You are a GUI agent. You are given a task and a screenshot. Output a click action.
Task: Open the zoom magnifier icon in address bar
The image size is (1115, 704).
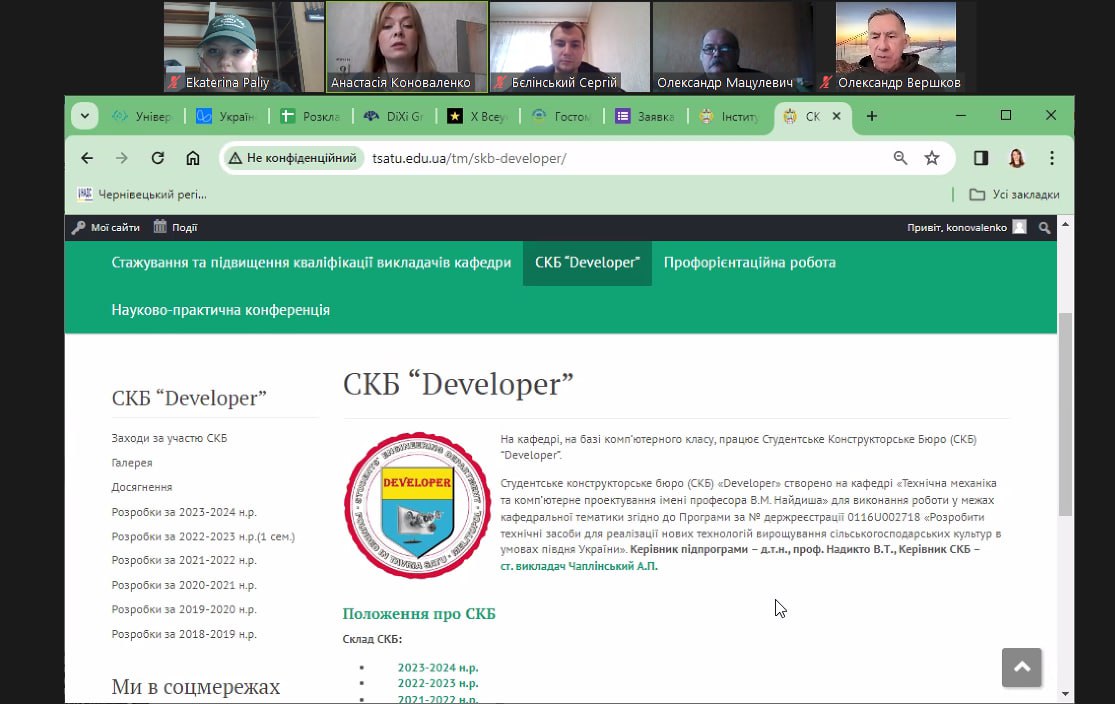pos(900,158)
